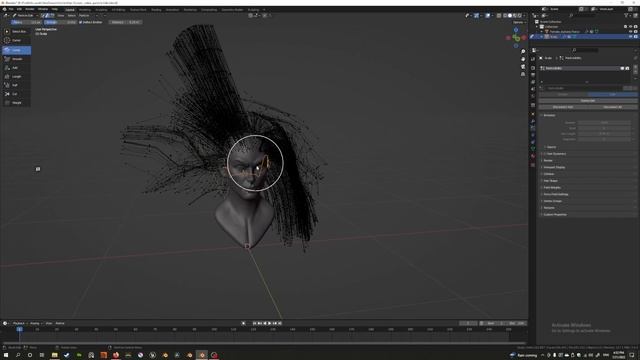Switch to the Sculpting workspace tab
Viewport: 640px width, 360px height.
pos(101,9)
